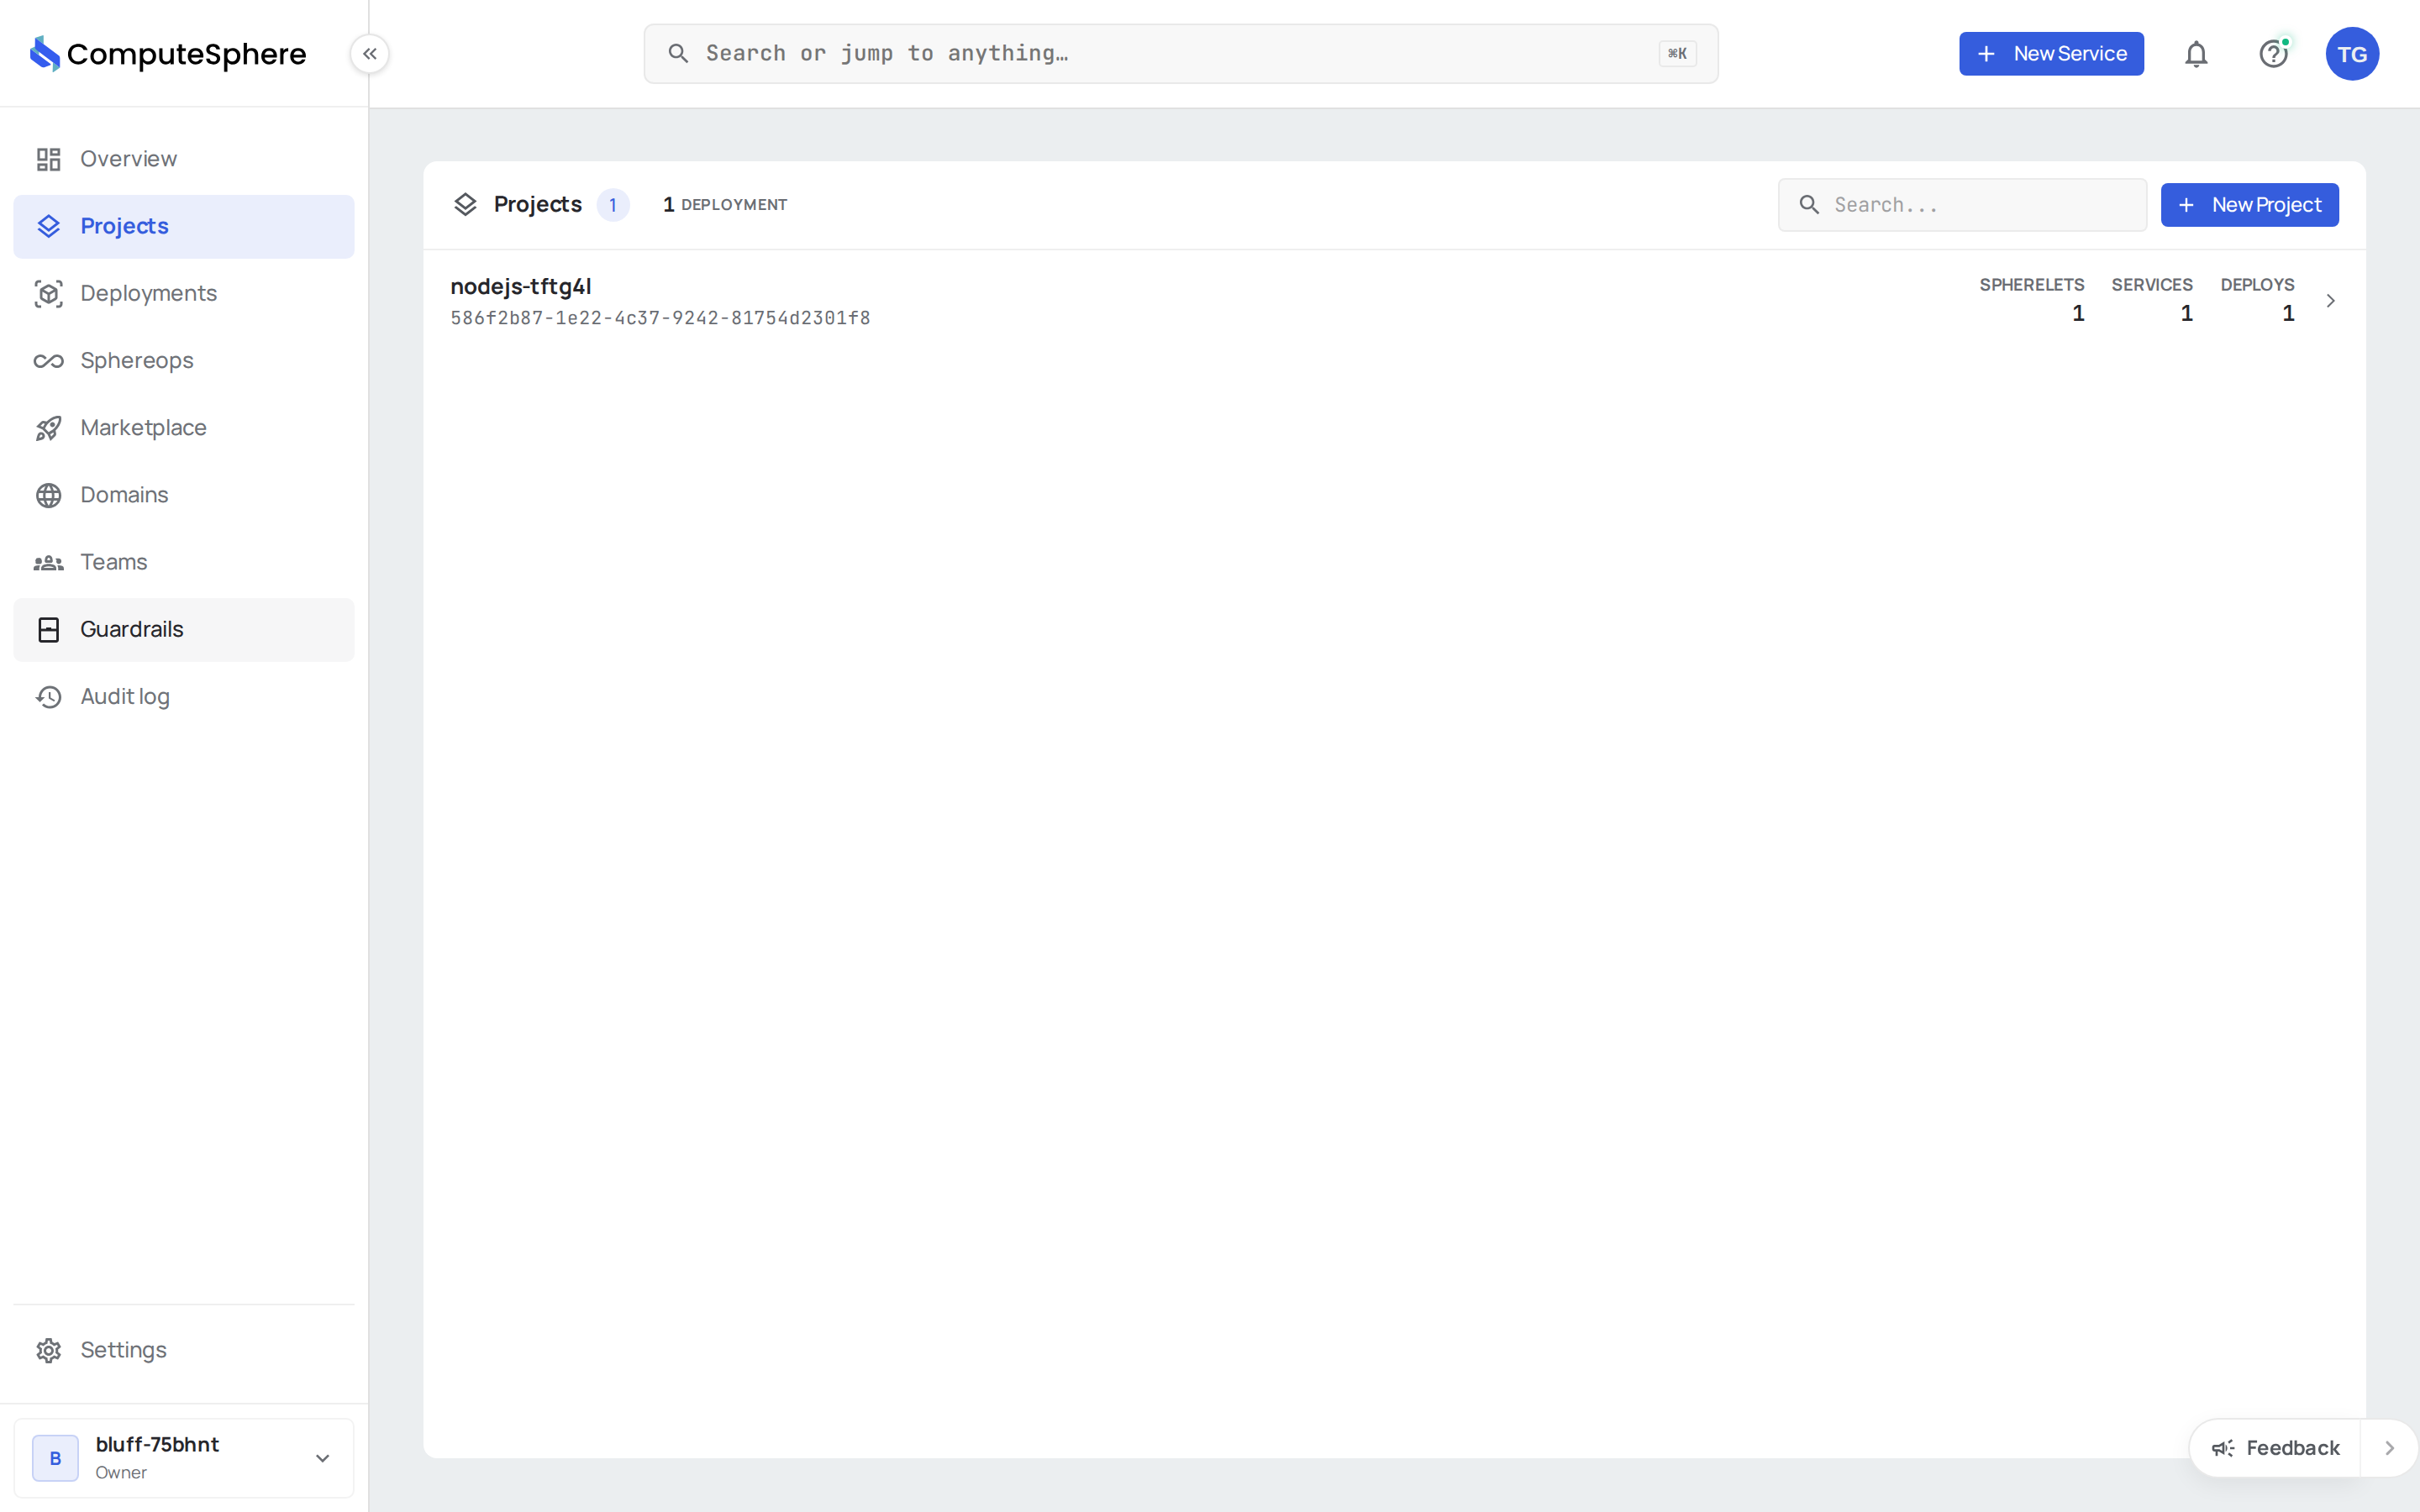The image size is (2420, 1512).
Task: Collapse the sidebar with double-chevron button
Action: (370, 54)
